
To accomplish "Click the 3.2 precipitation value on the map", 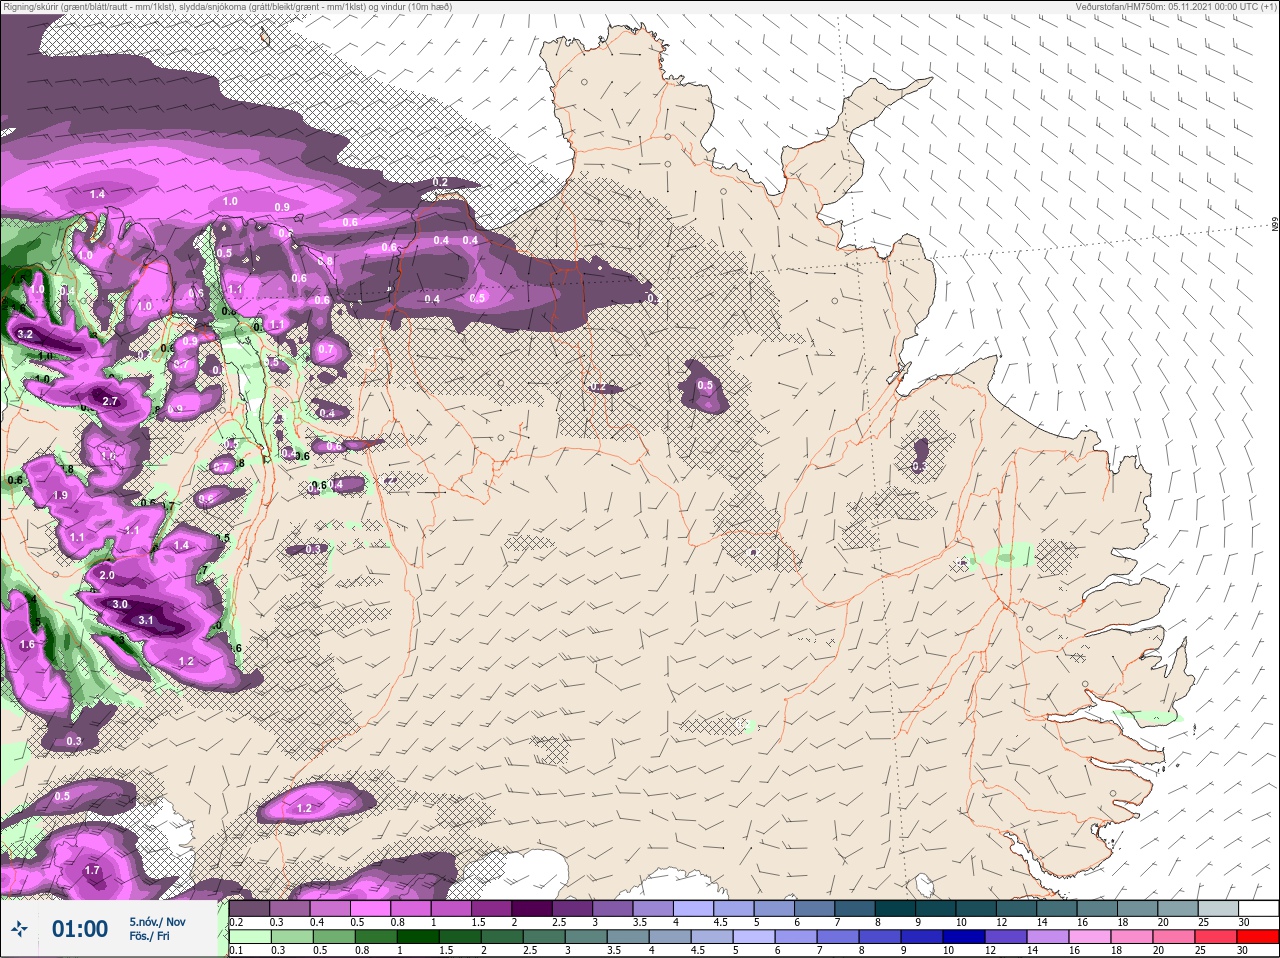I will (26, 334).
